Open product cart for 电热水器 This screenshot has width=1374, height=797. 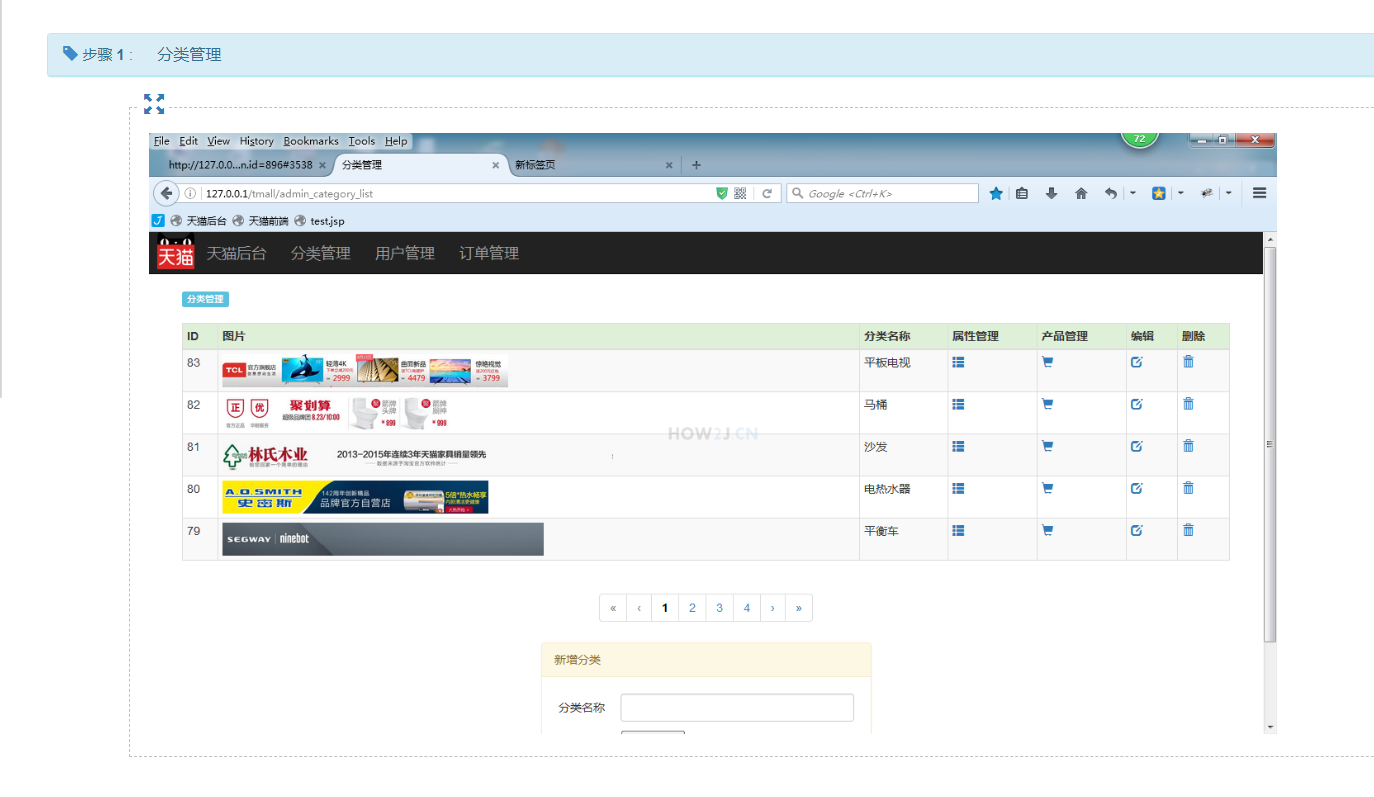click(1047, 488)
